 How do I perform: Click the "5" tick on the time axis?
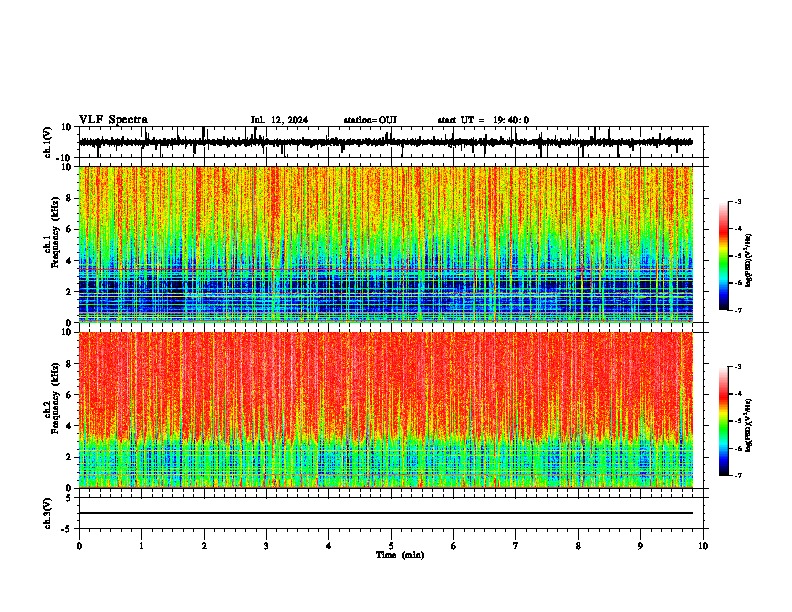(391, 546)
